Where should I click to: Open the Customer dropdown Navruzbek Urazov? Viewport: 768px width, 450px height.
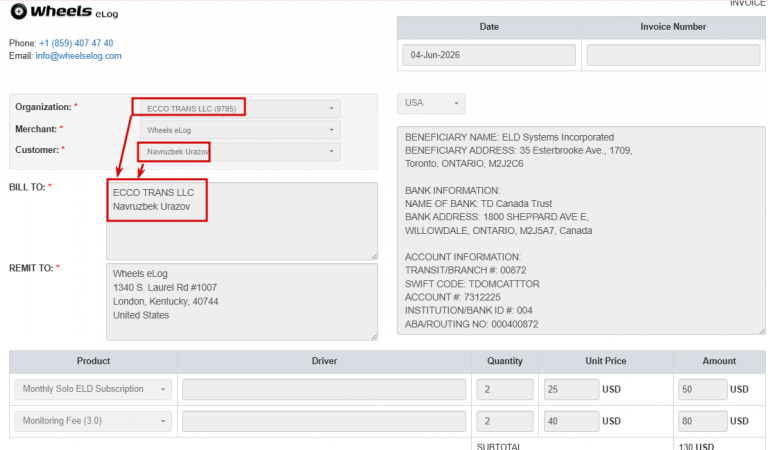240,151
